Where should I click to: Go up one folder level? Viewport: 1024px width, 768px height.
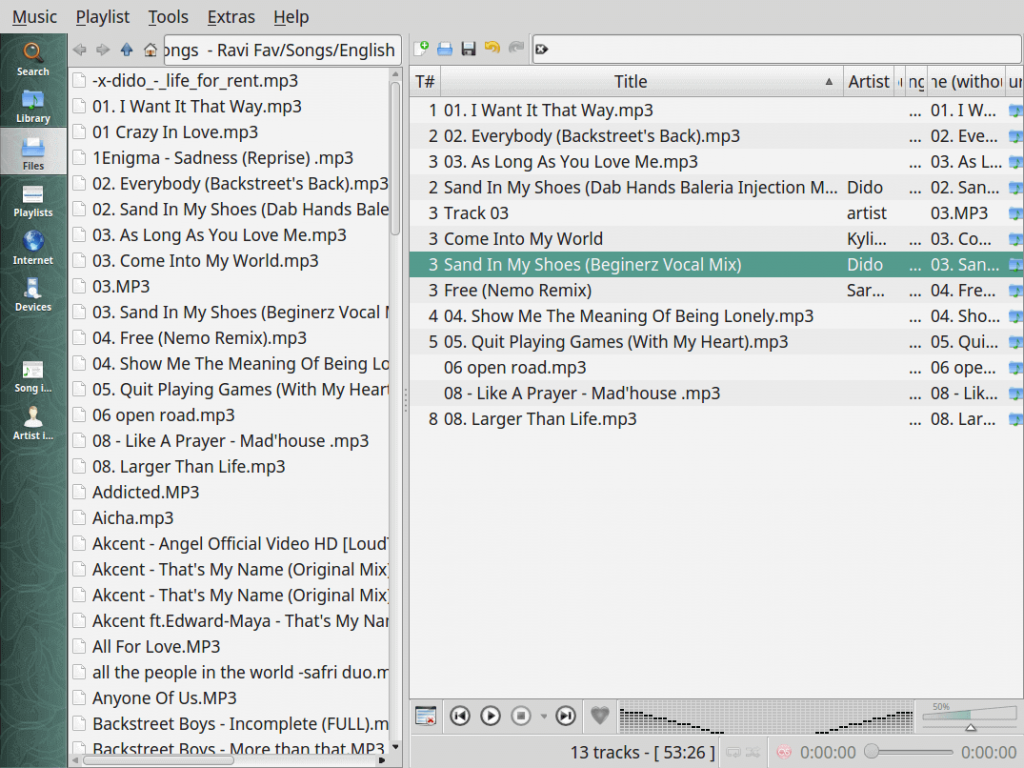coord(127,49)
